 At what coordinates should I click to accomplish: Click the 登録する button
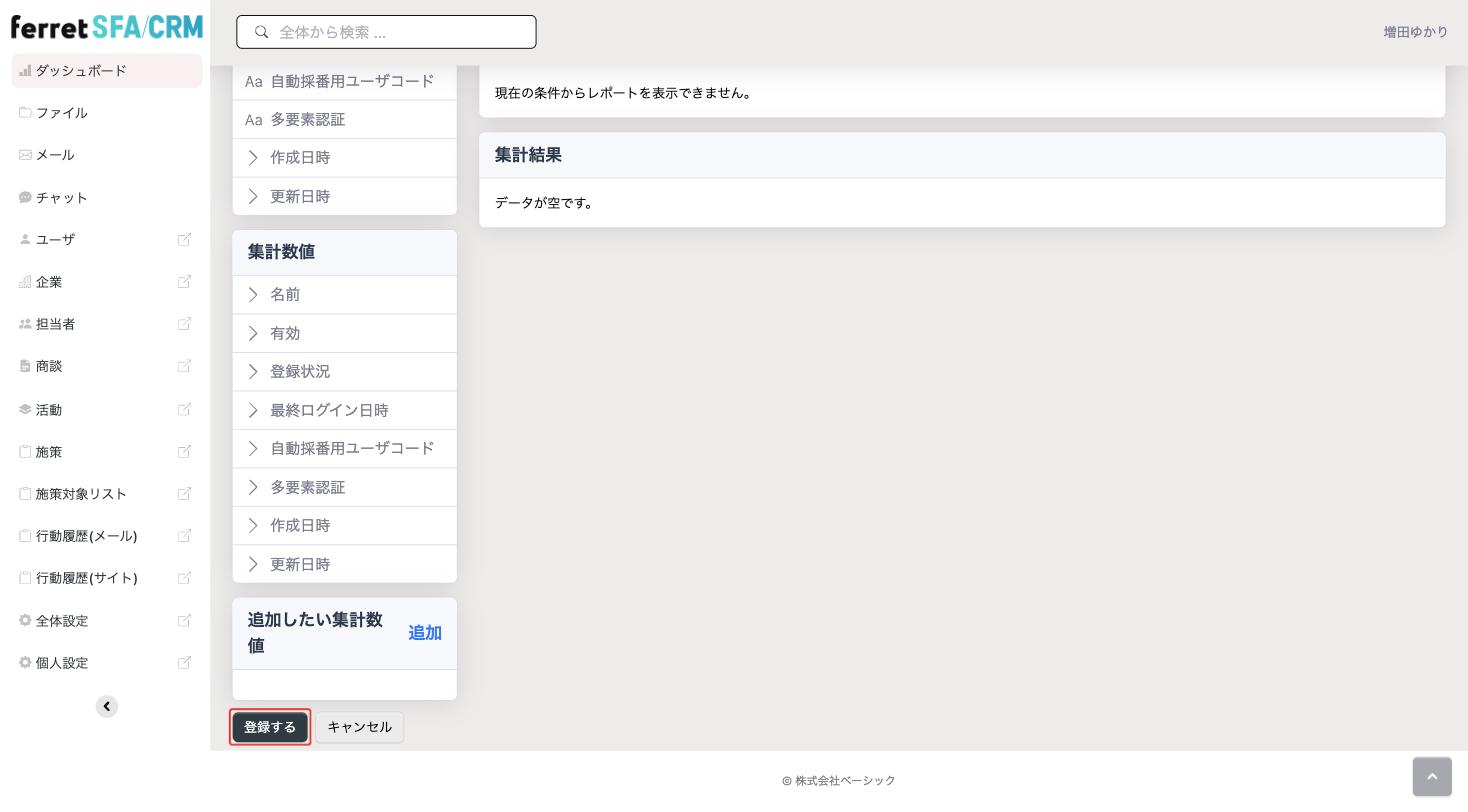pyautogui.click(x=270, y=727)
